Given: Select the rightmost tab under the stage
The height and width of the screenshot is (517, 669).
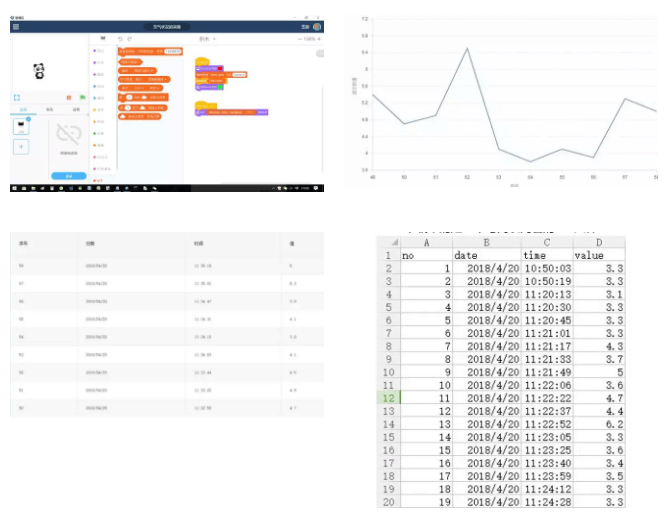Looking at the screenshot, I should (x=76, y=110).
